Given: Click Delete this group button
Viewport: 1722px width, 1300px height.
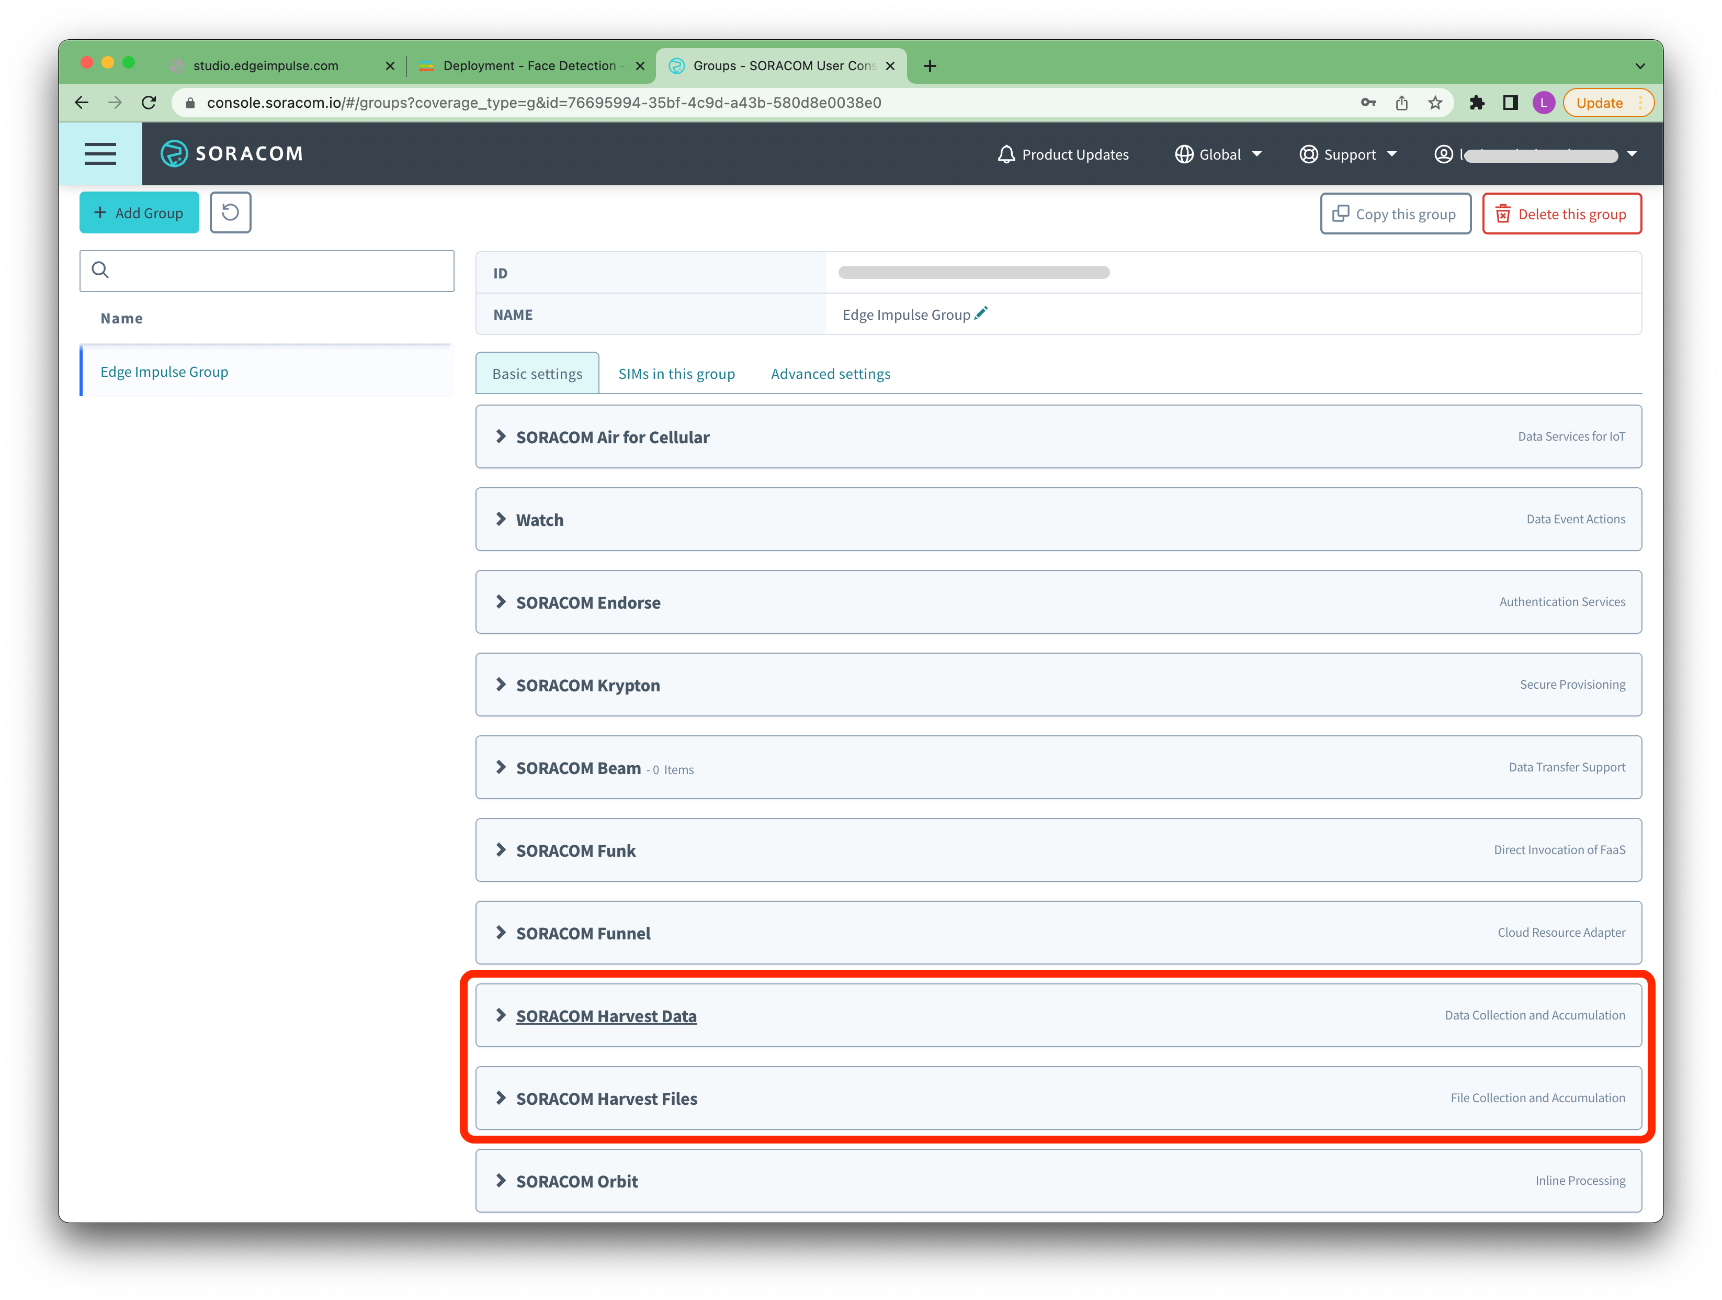Looking at the screenshot, I should (1561, 214).
